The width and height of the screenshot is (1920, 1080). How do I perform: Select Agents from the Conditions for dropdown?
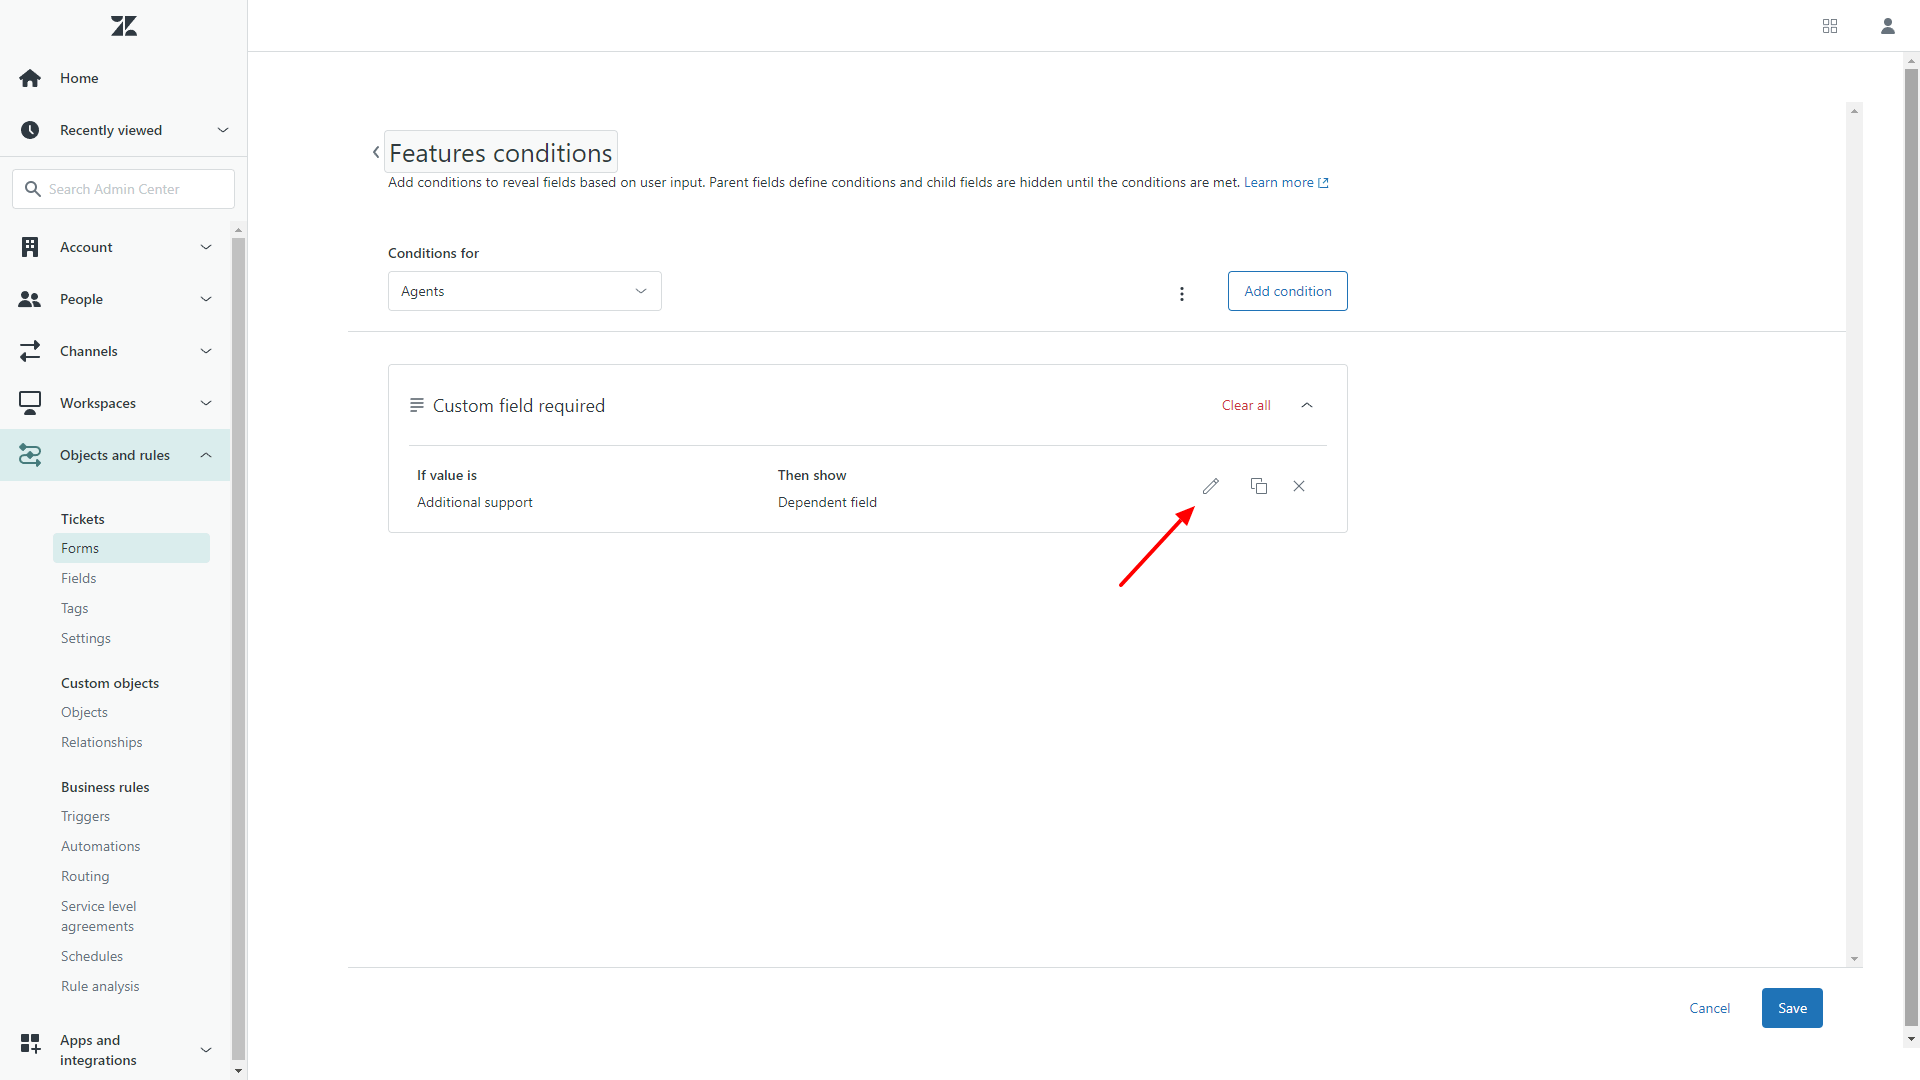524,290
